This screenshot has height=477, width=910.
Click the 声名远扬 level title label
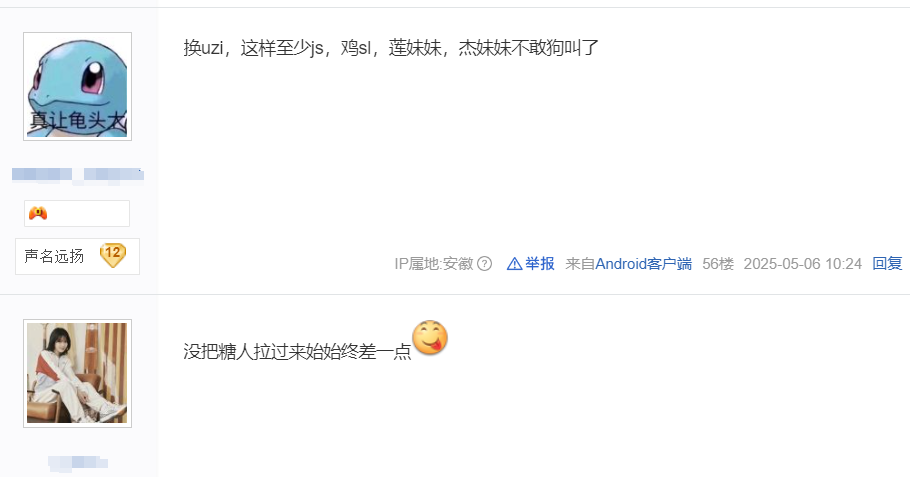coord(54,256)
